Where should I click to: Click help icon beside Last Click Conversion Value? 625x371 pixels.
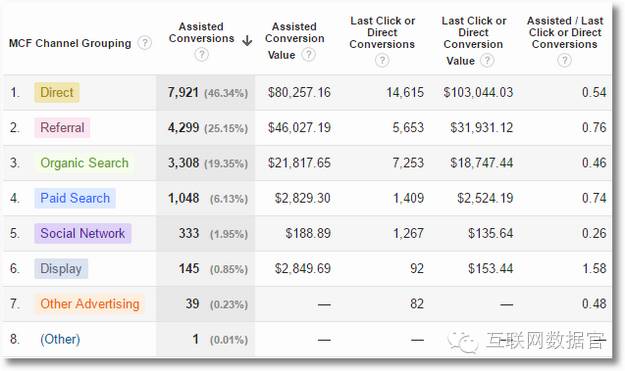tap(487, 61)
